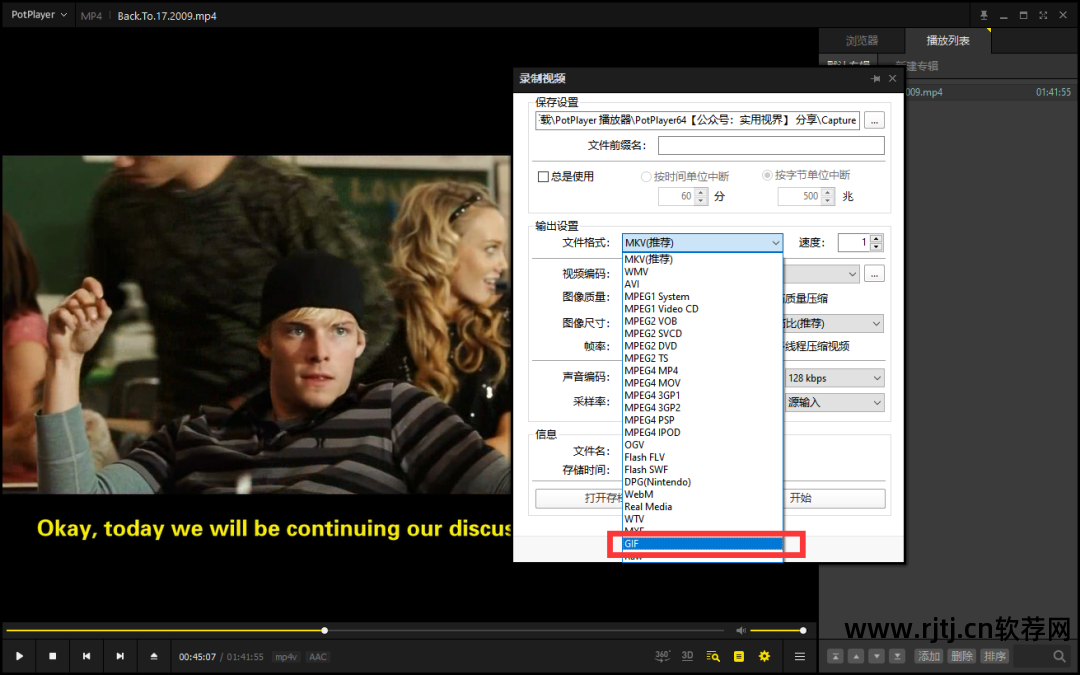This screenshot has width=1080, height=675.
Task: Click the 00:45:07 elapsed time display
Action: tap(198, 657)
